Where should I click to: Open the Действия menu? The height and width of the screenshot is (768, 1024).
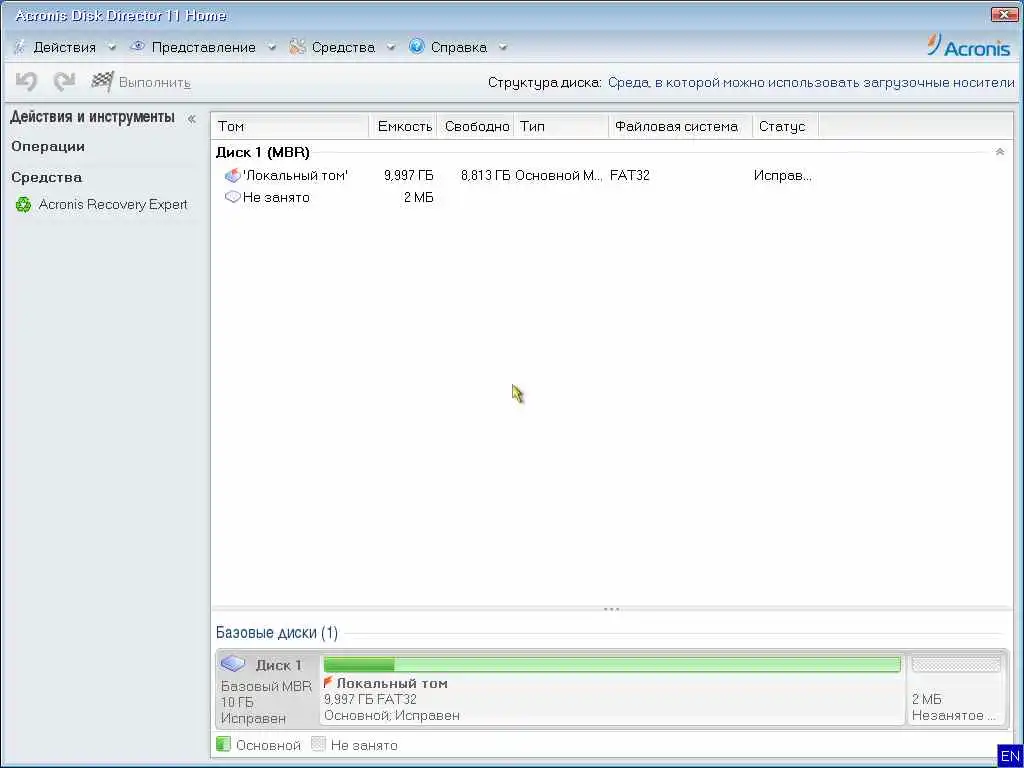(x=64, y=47)
